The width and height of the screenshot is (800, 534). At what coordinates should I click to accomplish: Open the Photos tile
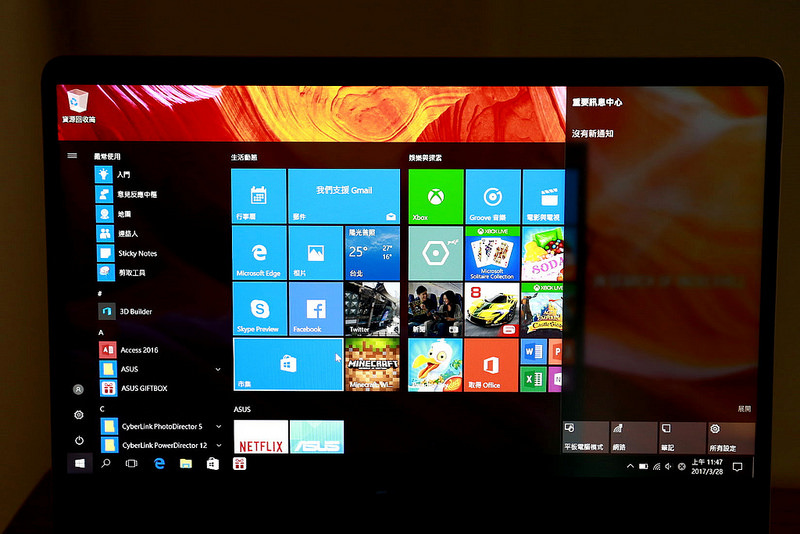316,253
